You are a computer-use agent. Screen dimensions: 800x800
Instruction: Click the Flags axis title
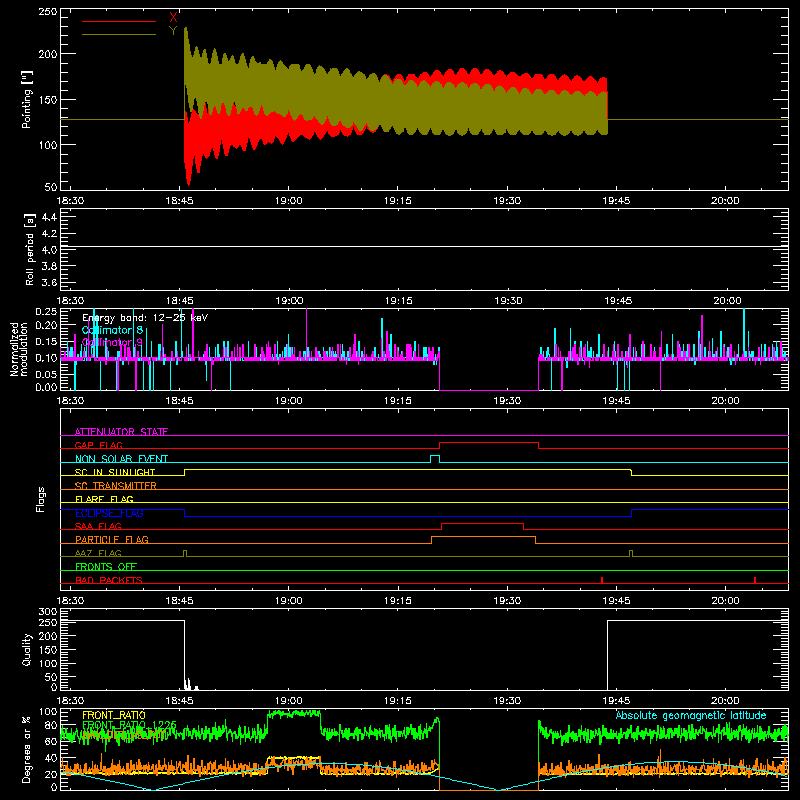tap(40, 499)
